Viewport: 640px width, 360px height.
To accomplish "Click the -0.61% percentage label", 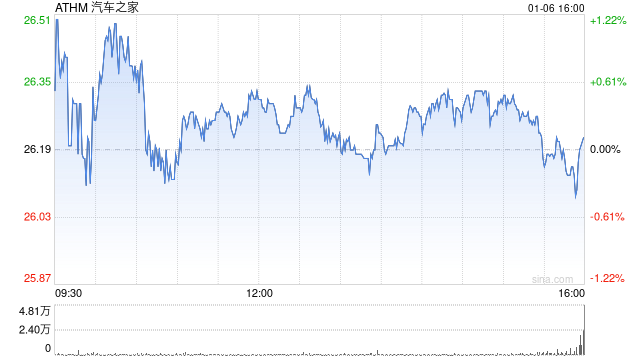I will 607,216.
